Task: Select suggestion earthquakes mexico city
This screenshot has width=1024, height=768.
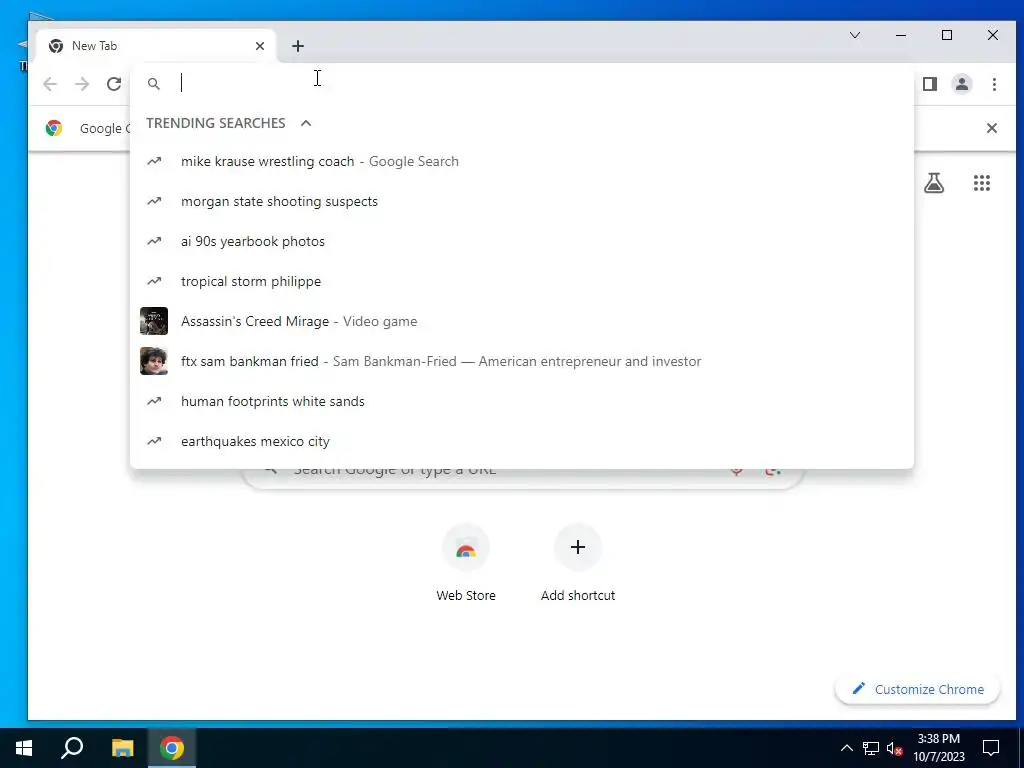Action: click(522, 441)
